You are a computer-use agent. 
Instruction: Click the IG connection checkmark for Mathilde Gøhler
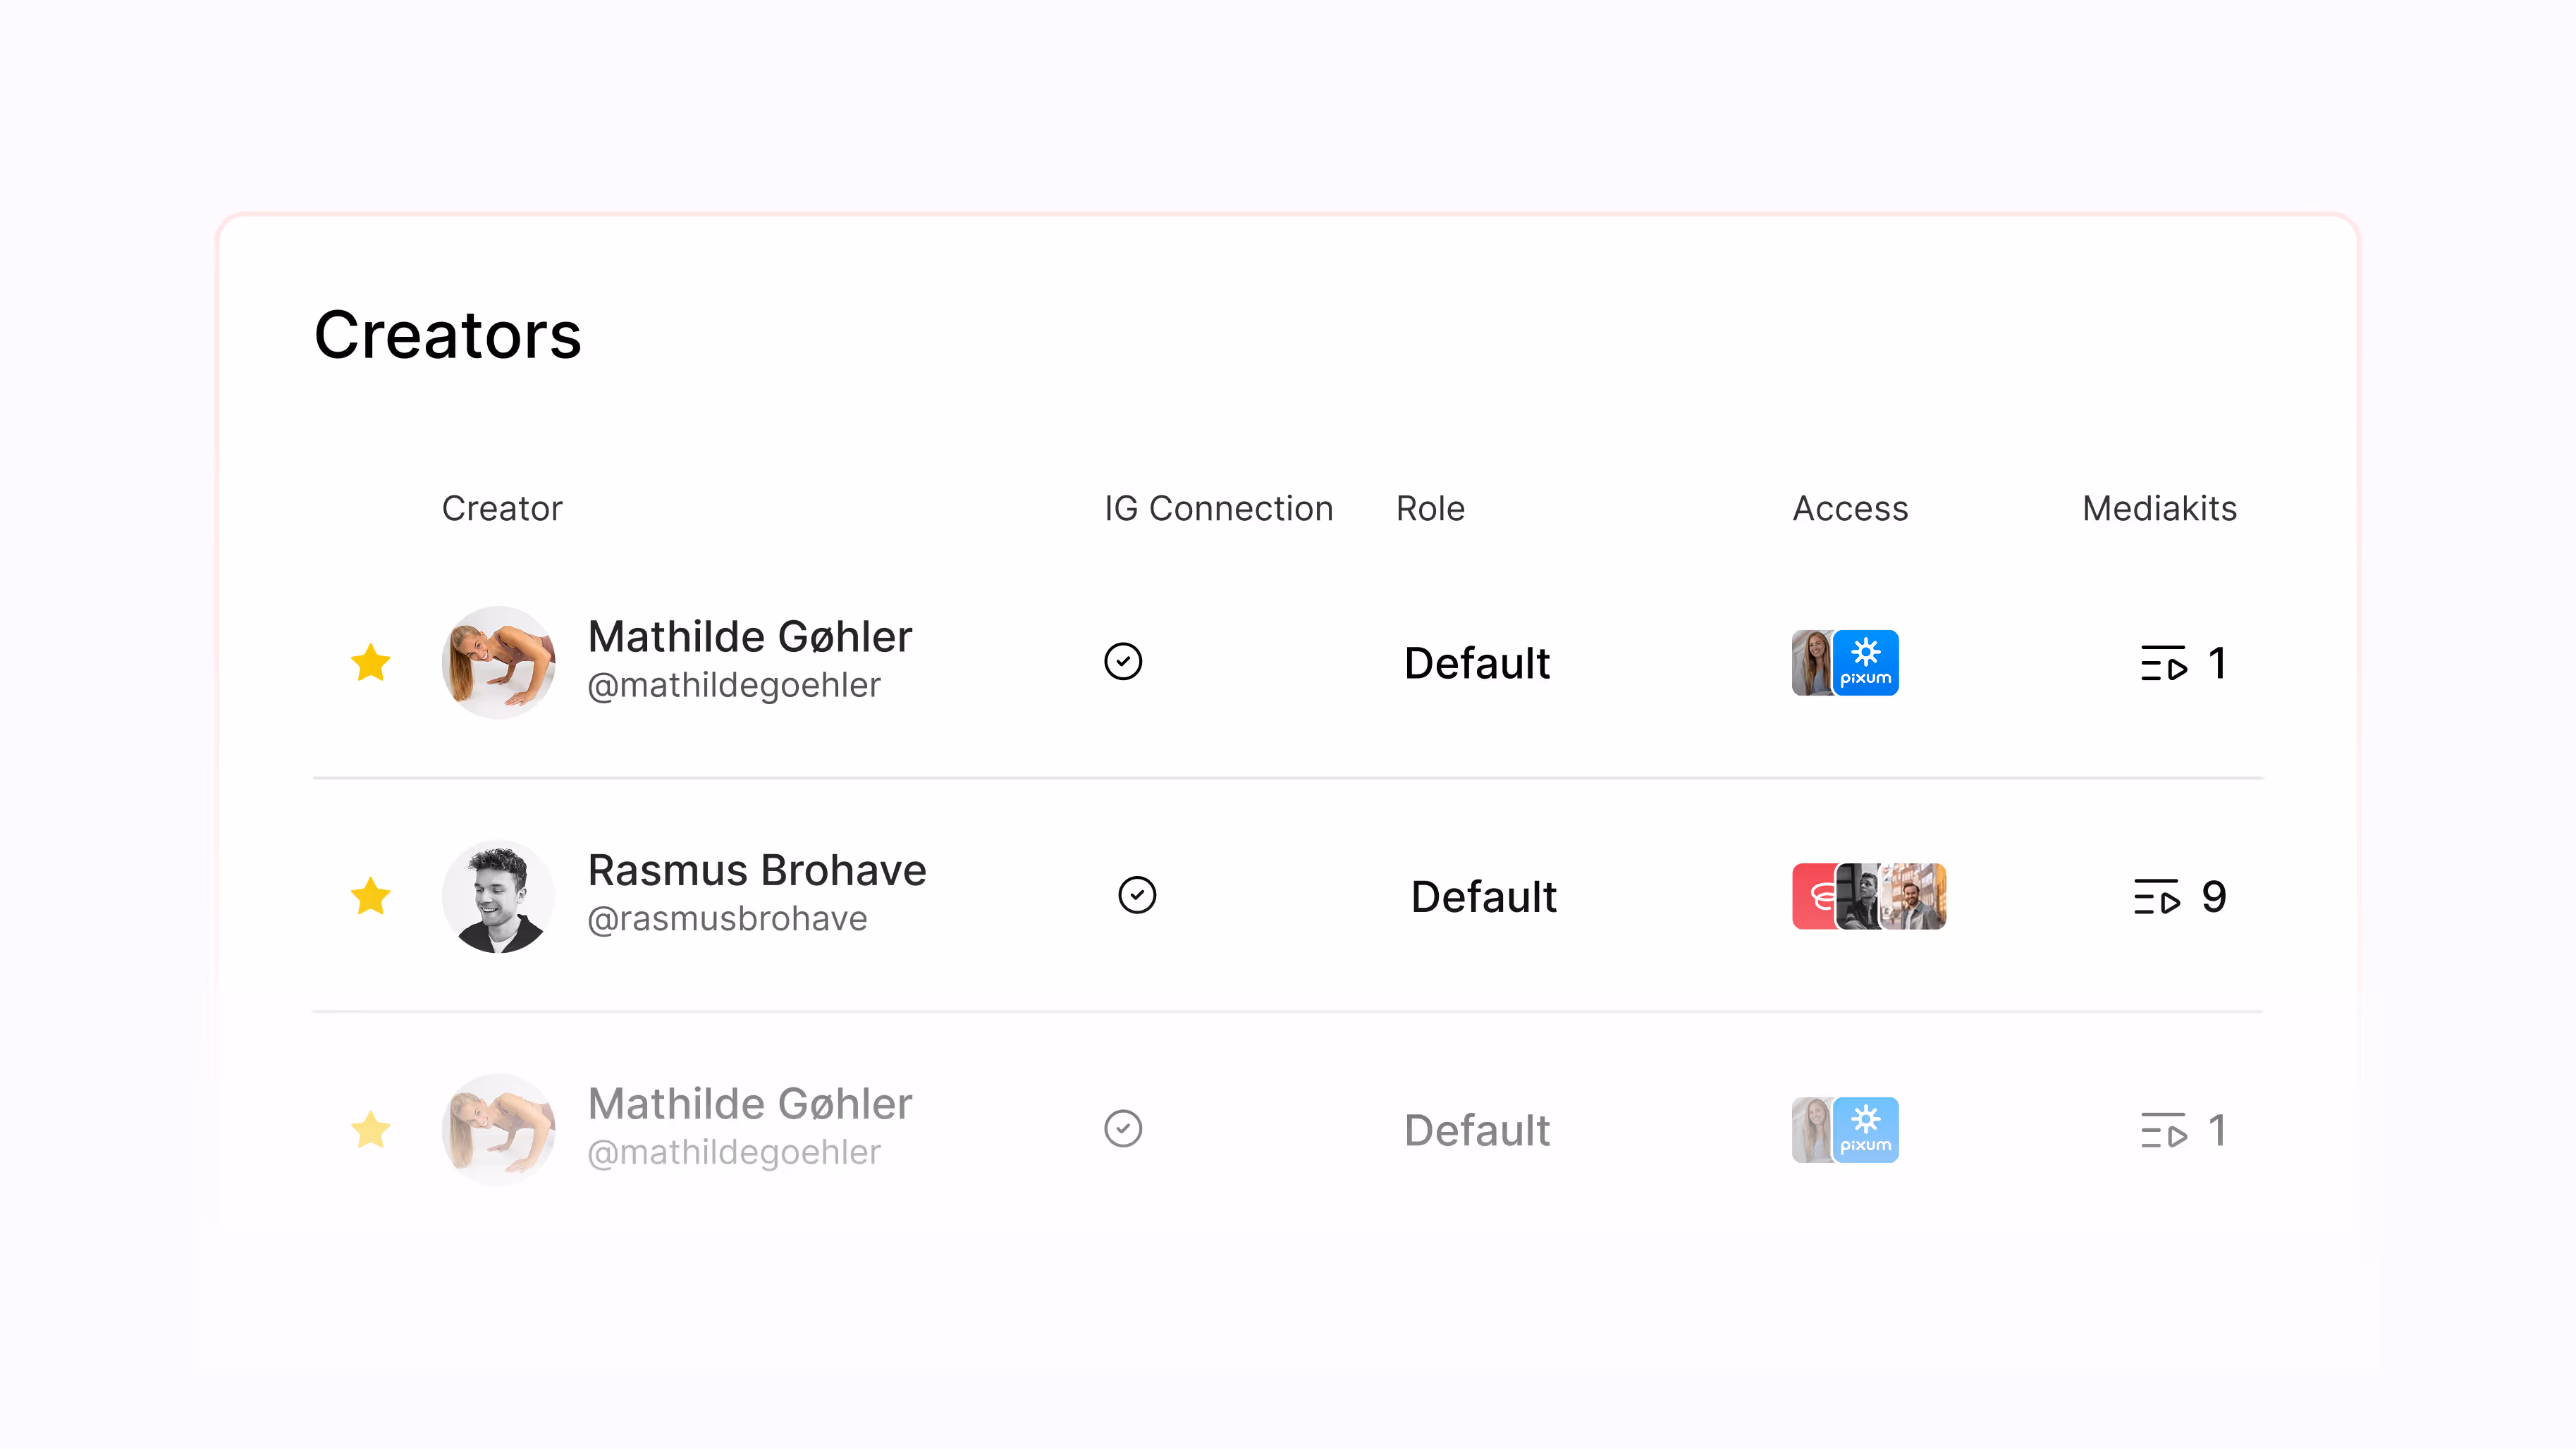[1123, 662]
